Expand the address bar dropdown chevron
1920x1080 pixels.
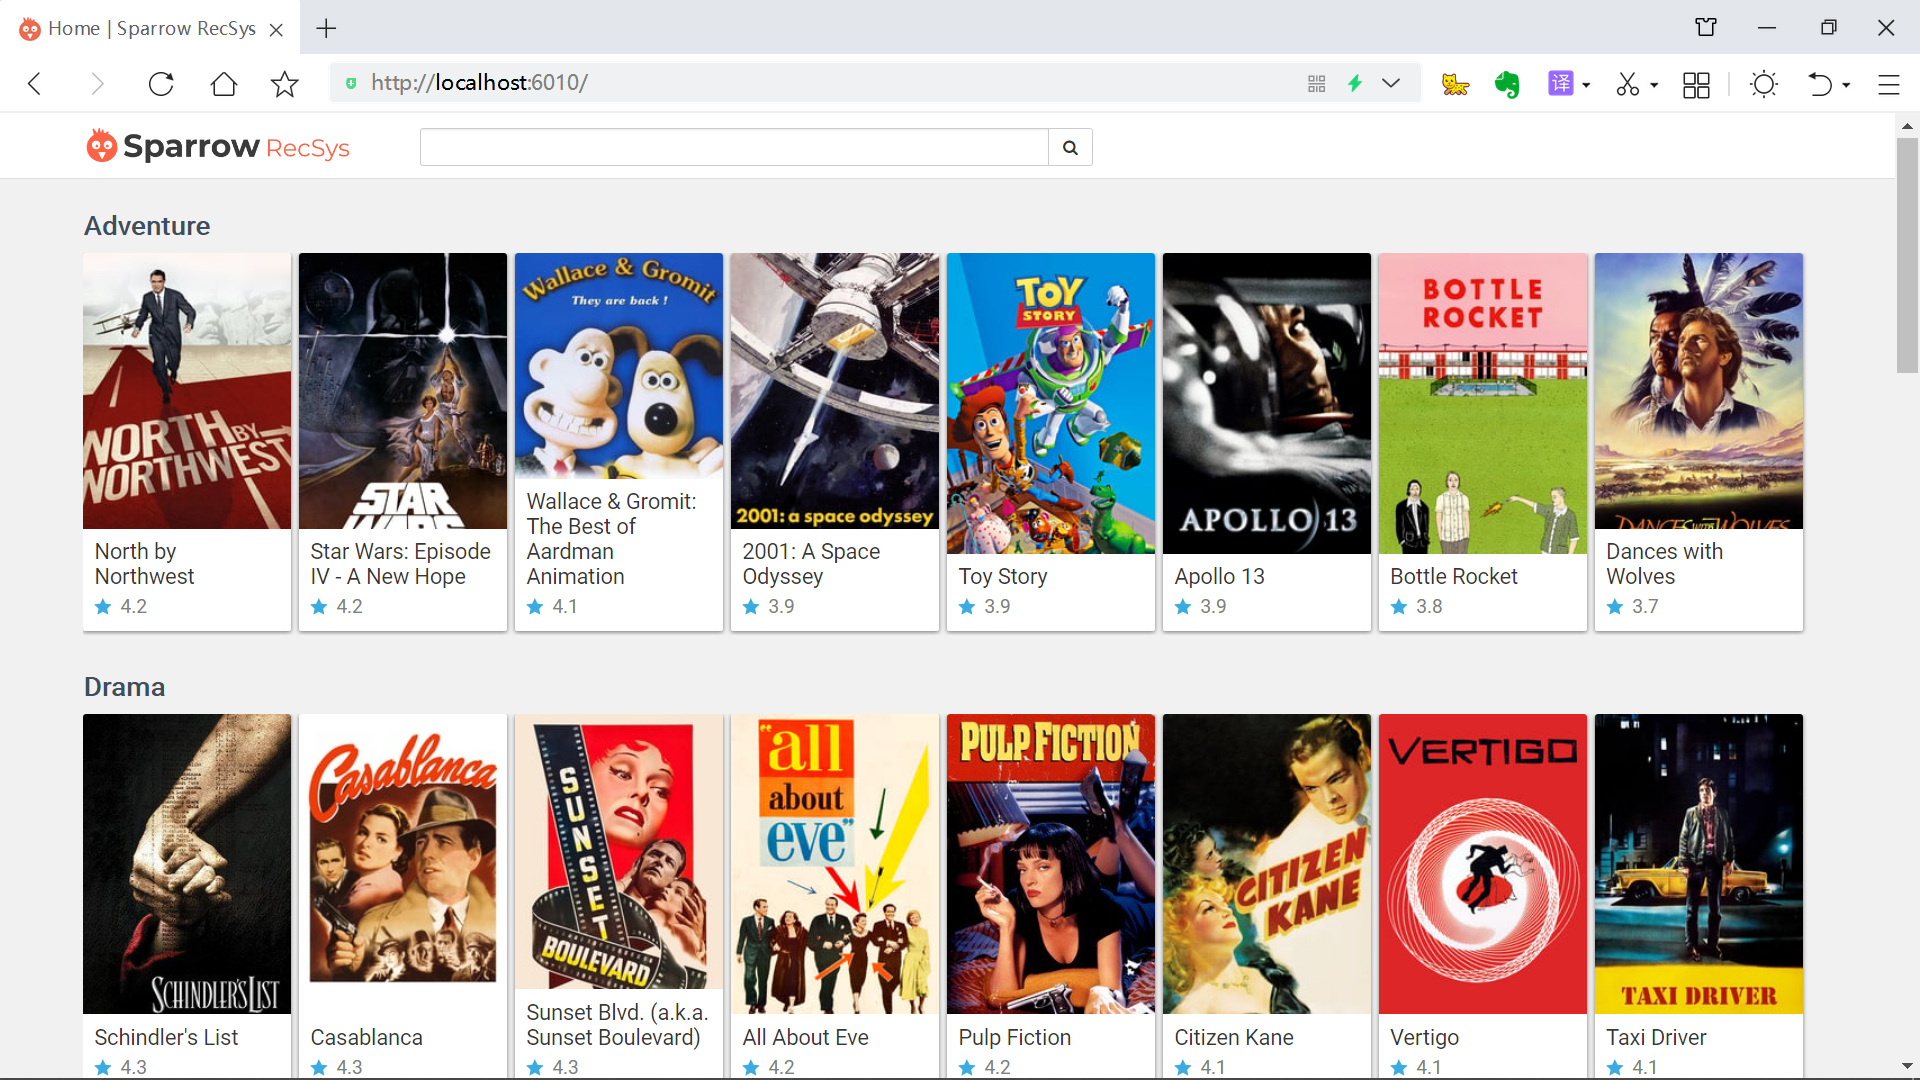[1391, 84]
